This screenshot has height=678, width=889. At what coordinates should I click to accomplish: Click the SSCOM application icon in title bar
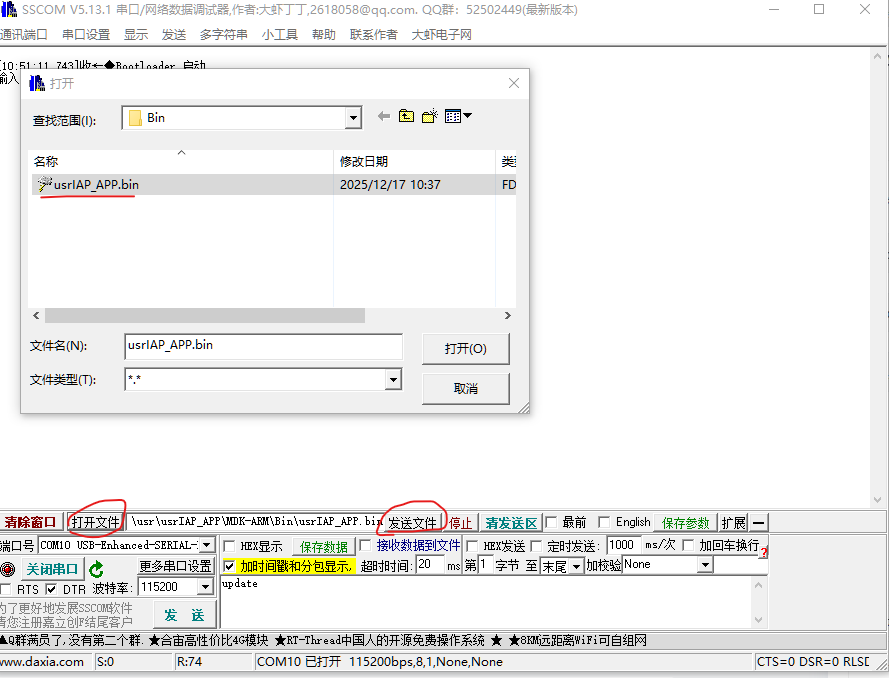pos(9,10)
